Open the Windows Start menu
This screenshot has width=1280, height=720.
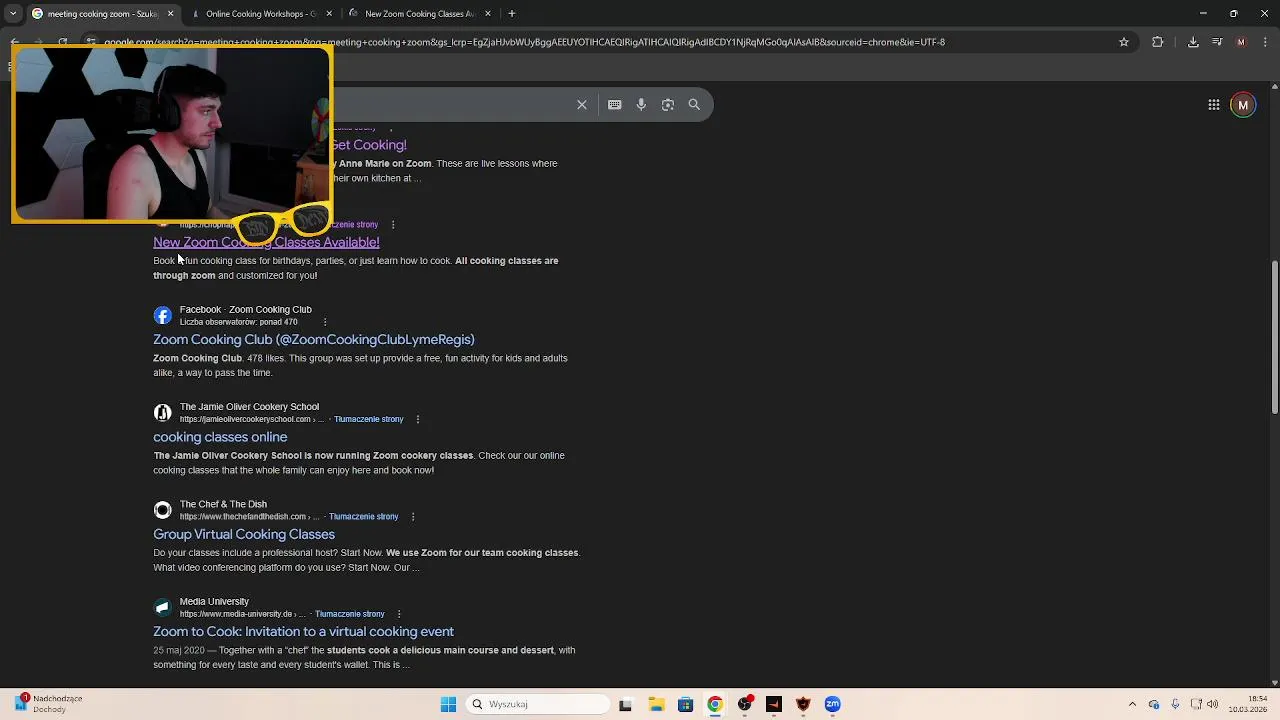point(448,704)
